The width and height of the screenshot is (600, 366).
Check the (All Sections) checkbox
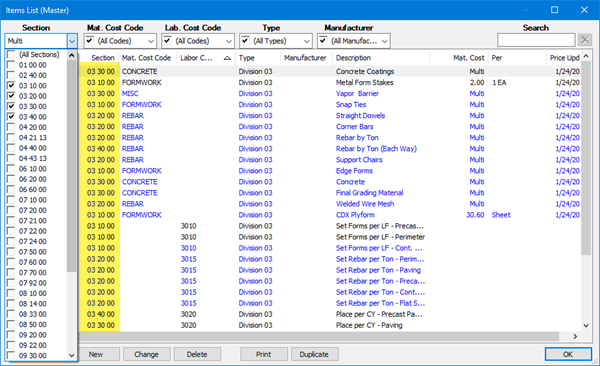pos(11,54)
